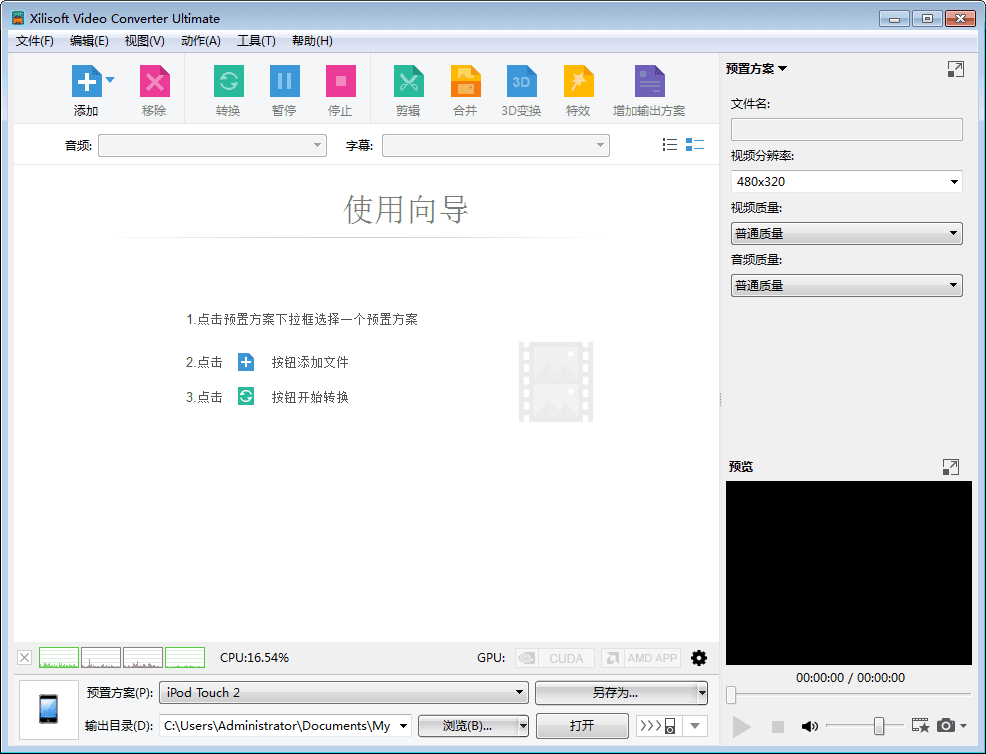Click the 00:00:00 / 00:00:00 time display
The width and height of the screenshot is (986, 754).
[x=850, y=678]
